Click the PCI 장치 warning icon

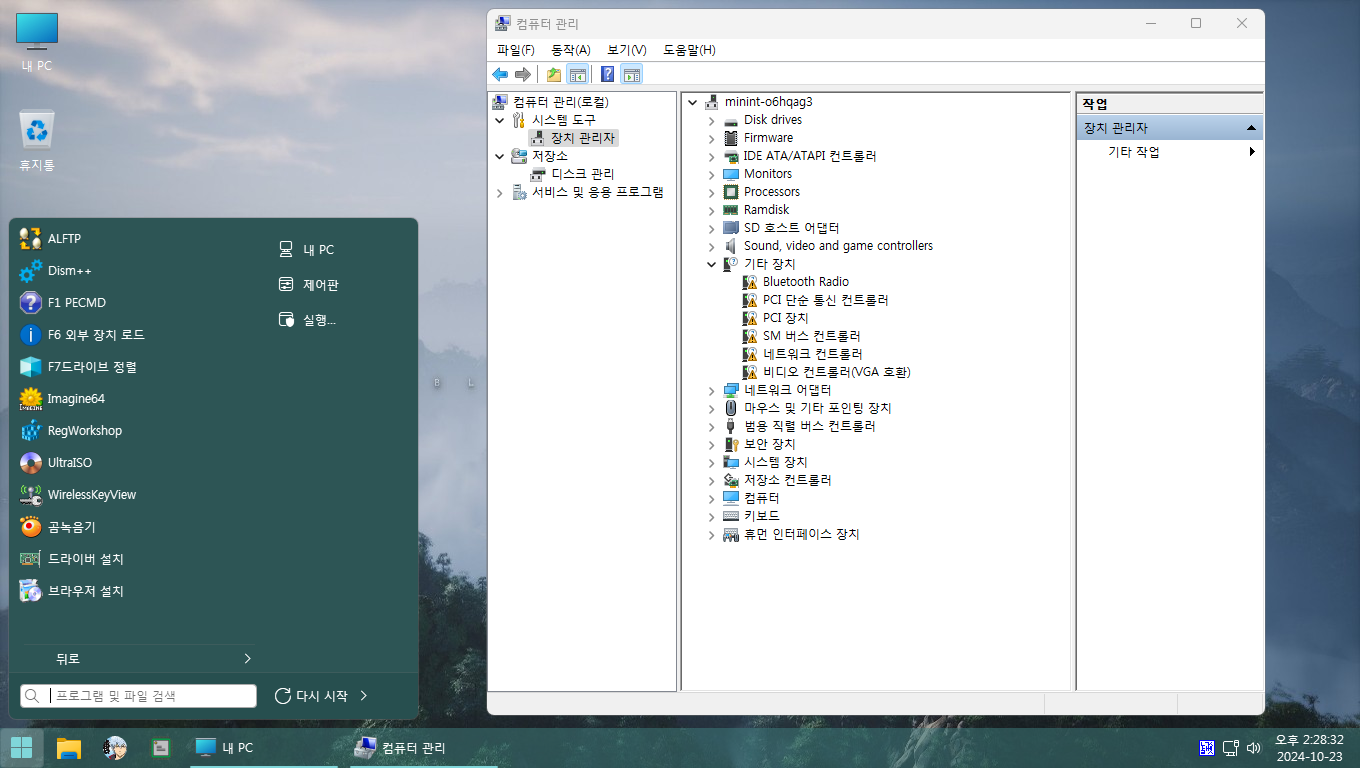tap(750, 318)
